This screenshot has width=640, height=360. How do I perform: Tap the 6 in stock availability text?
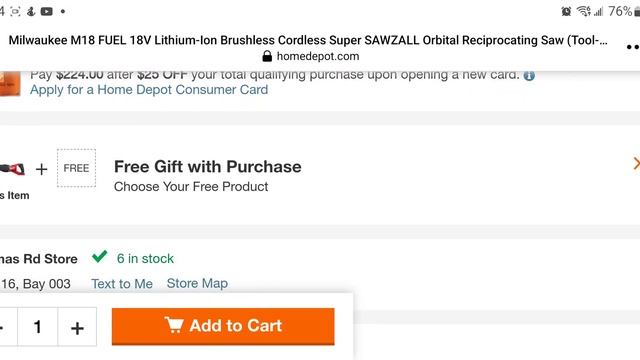(145, 258)
